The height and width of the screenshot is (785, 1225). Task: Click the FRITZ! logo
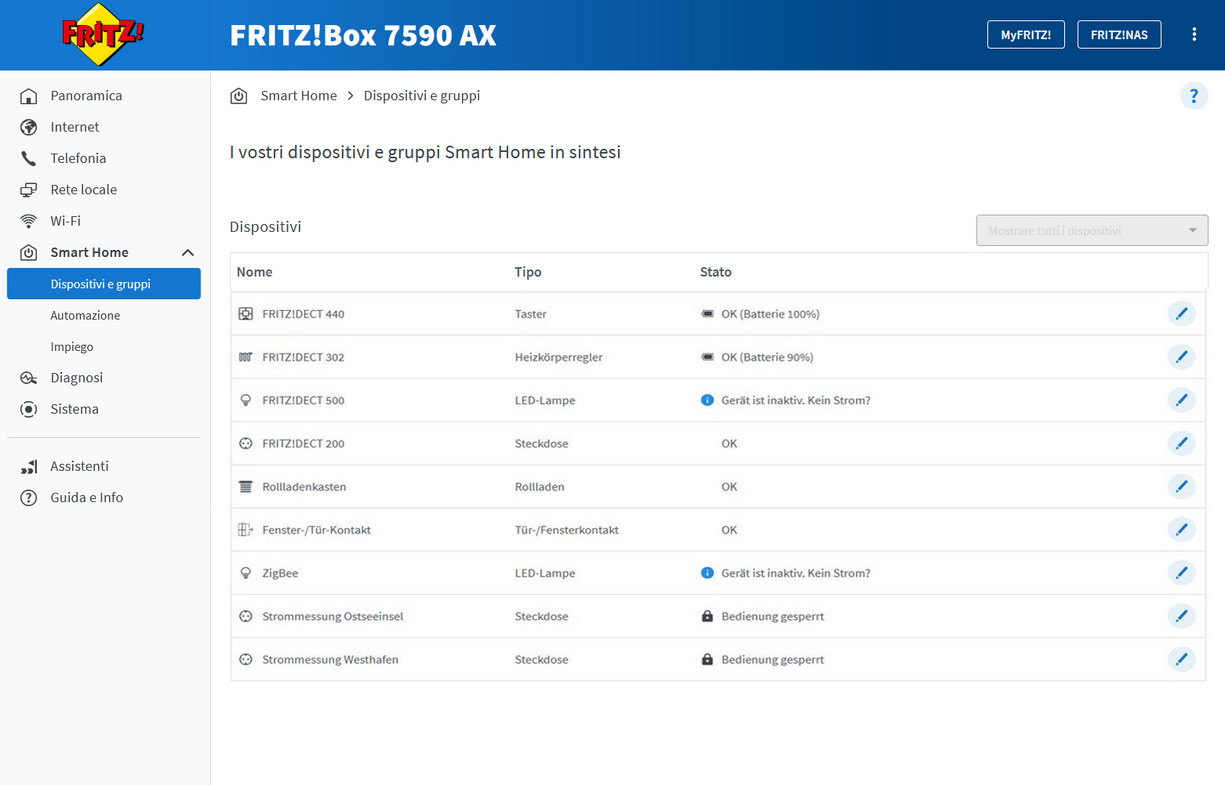(x=103, y=35)
